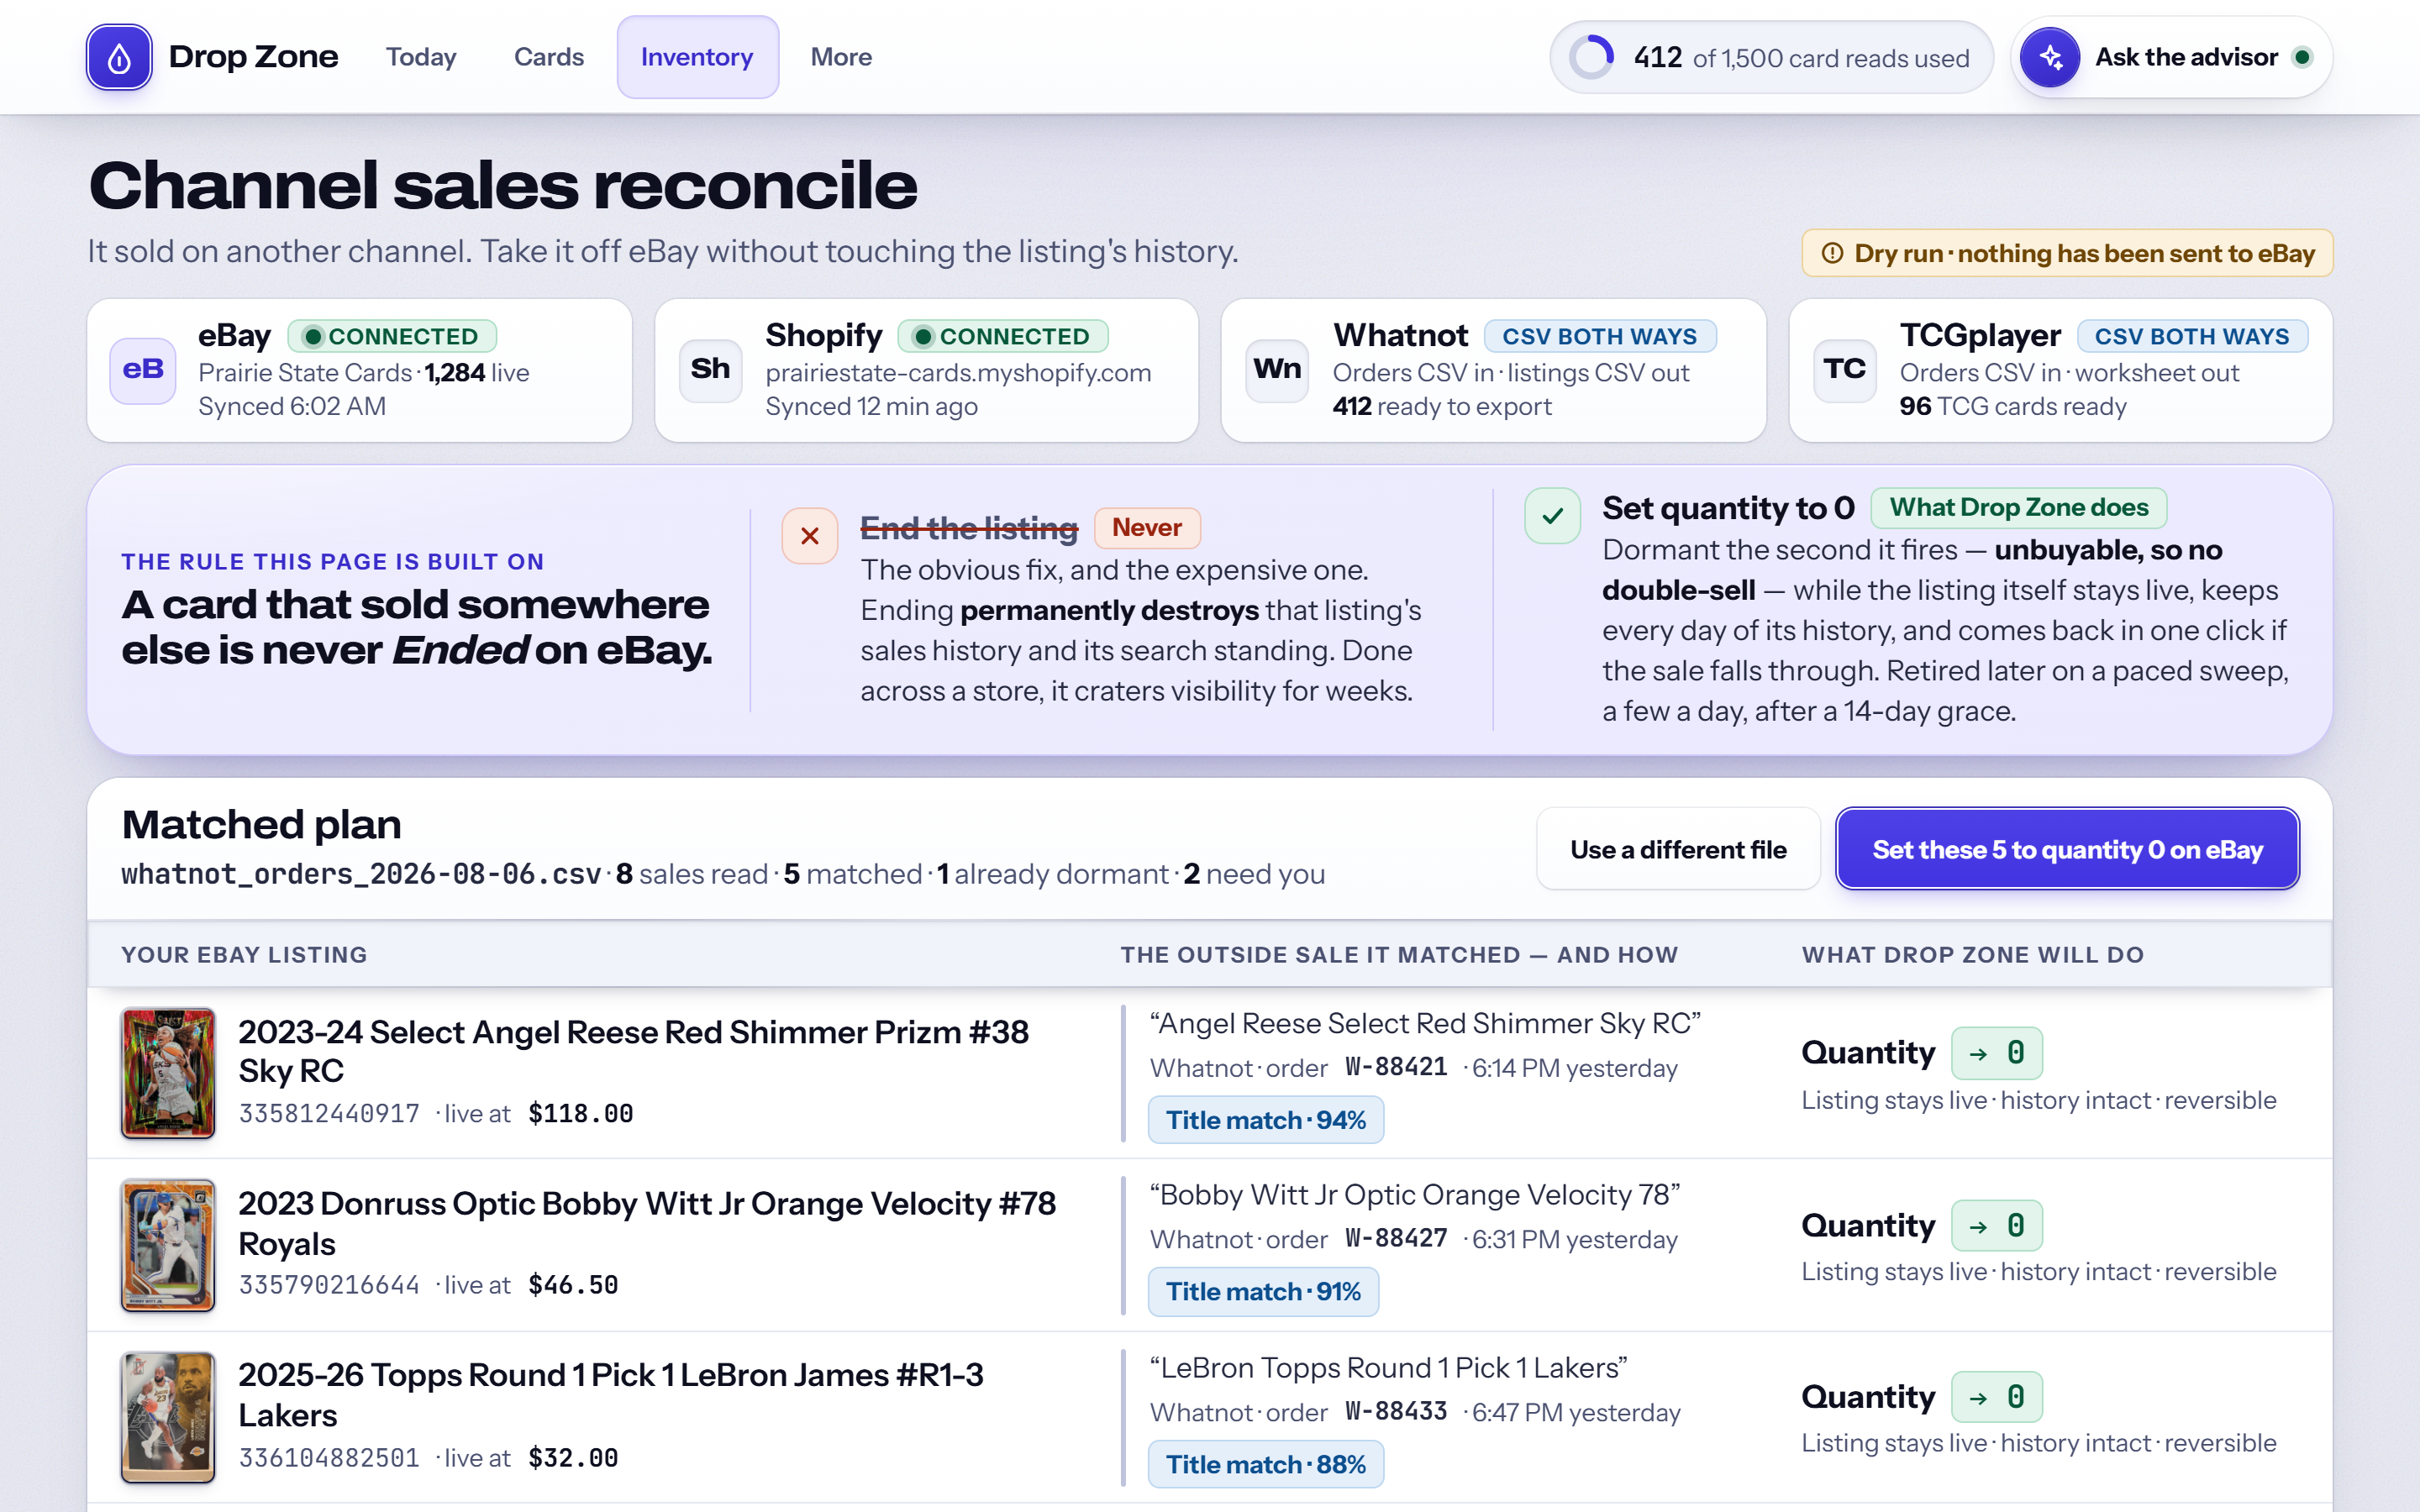Image resolution: width=2420 pixels, height=1512 pixels.
Task: Click the Never badge
Action: (x=1147, y=527)
